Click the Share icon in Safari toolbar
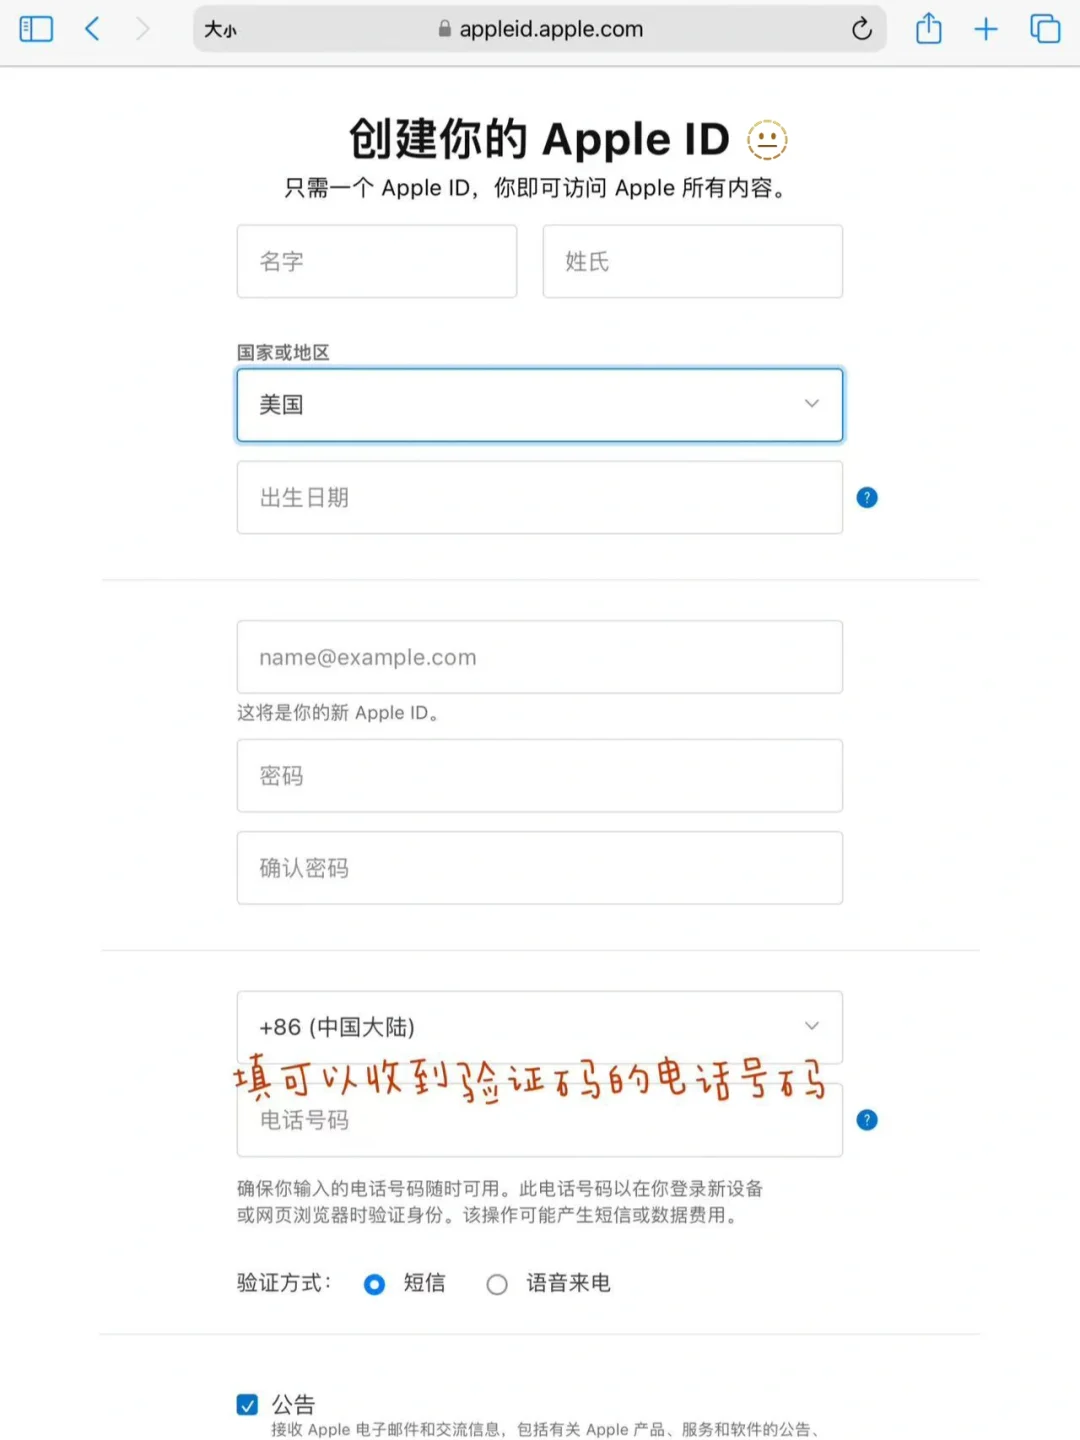 click(928, 29)
